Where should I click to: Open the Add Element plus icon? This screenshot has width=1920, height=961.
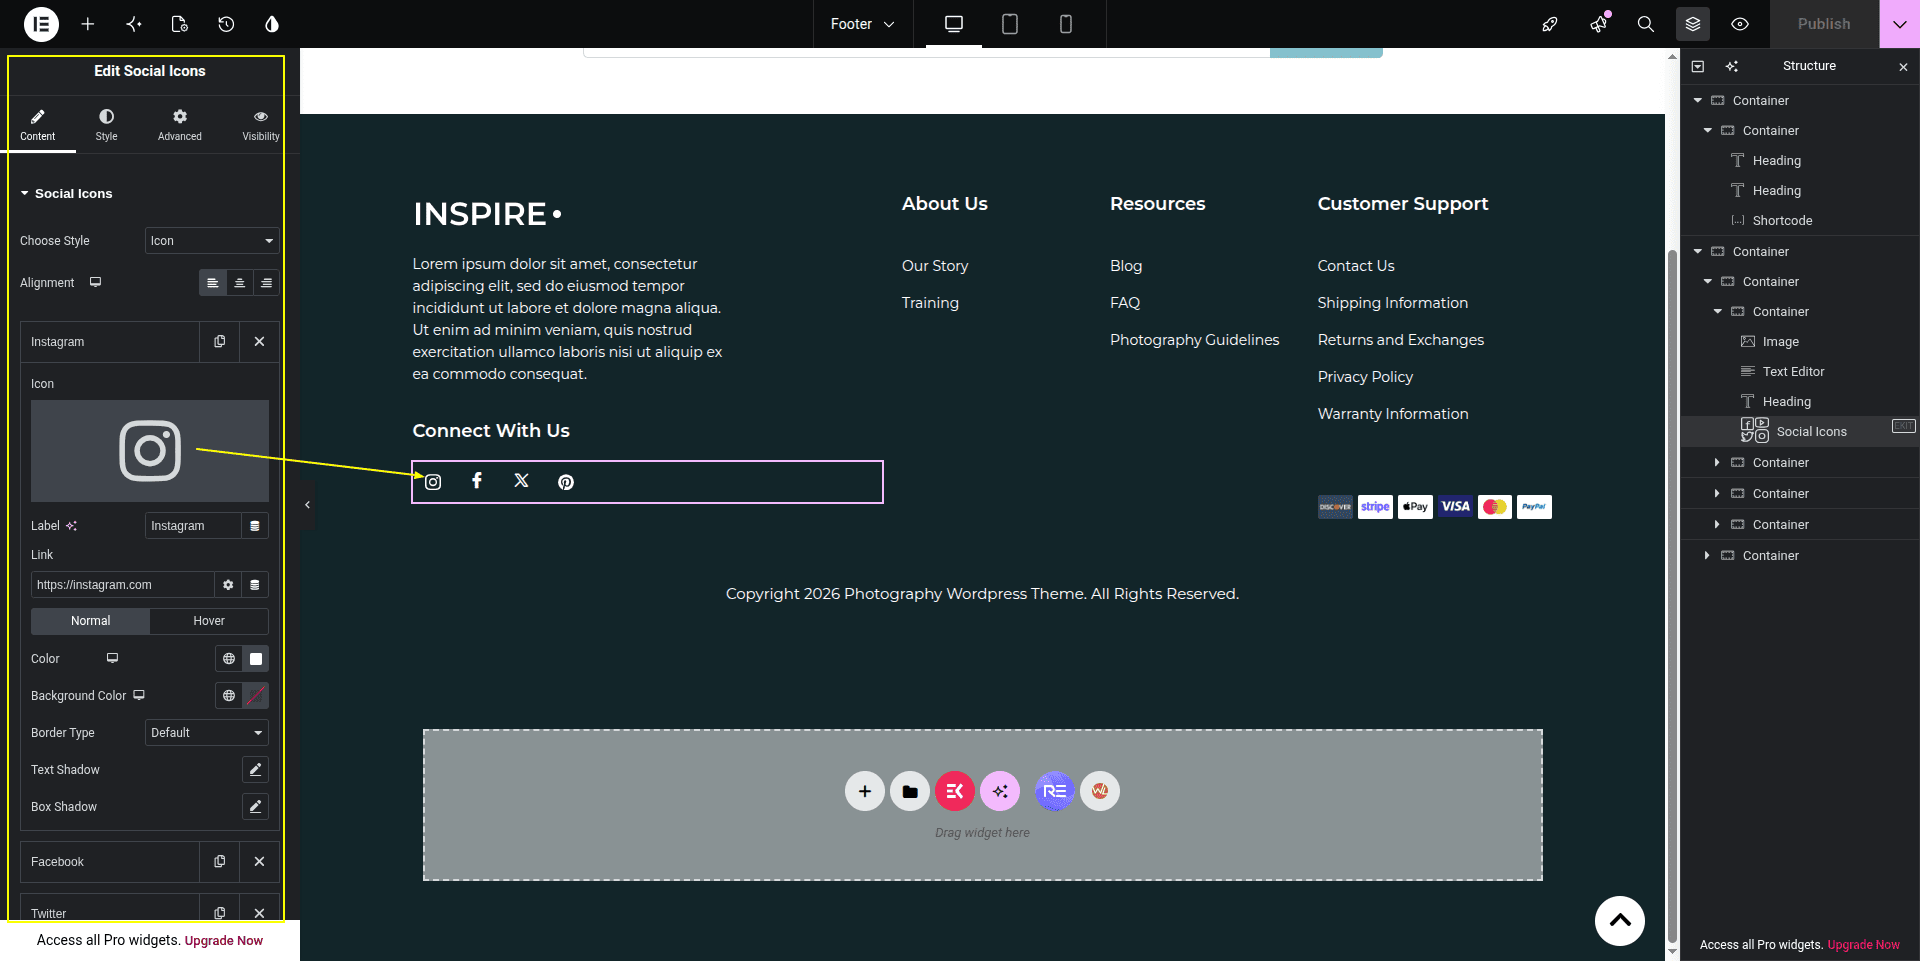pos(88,24)
